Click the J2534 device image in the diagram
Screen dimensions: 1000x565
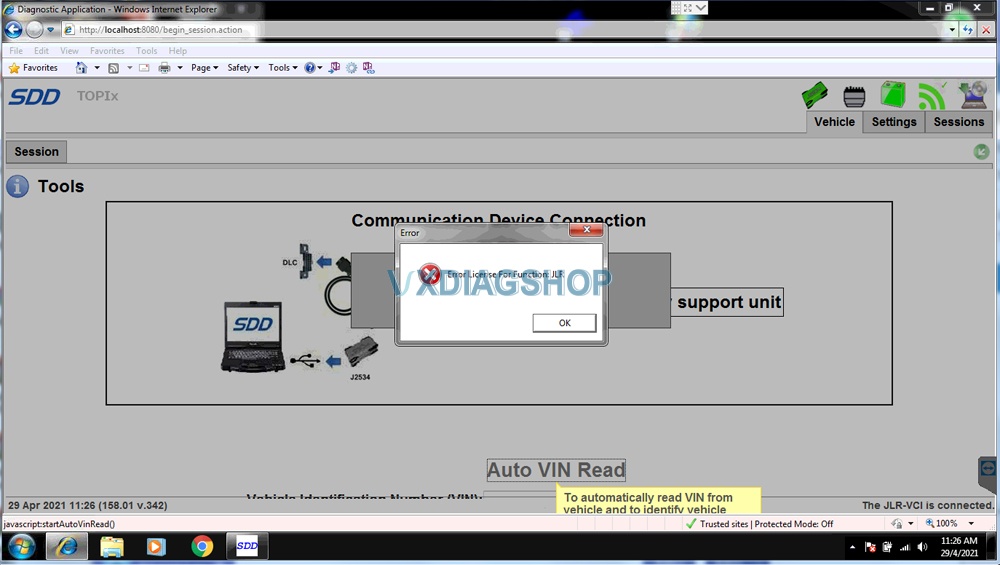click(361, 351)
